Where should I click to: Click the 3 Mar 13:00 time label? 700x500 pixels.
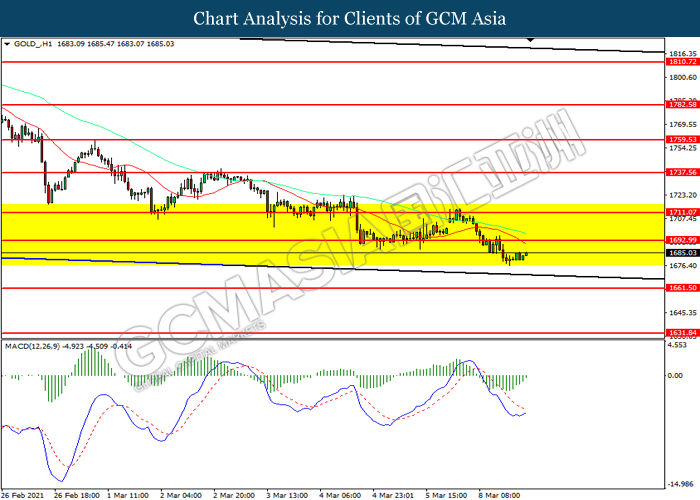point(287,495)
